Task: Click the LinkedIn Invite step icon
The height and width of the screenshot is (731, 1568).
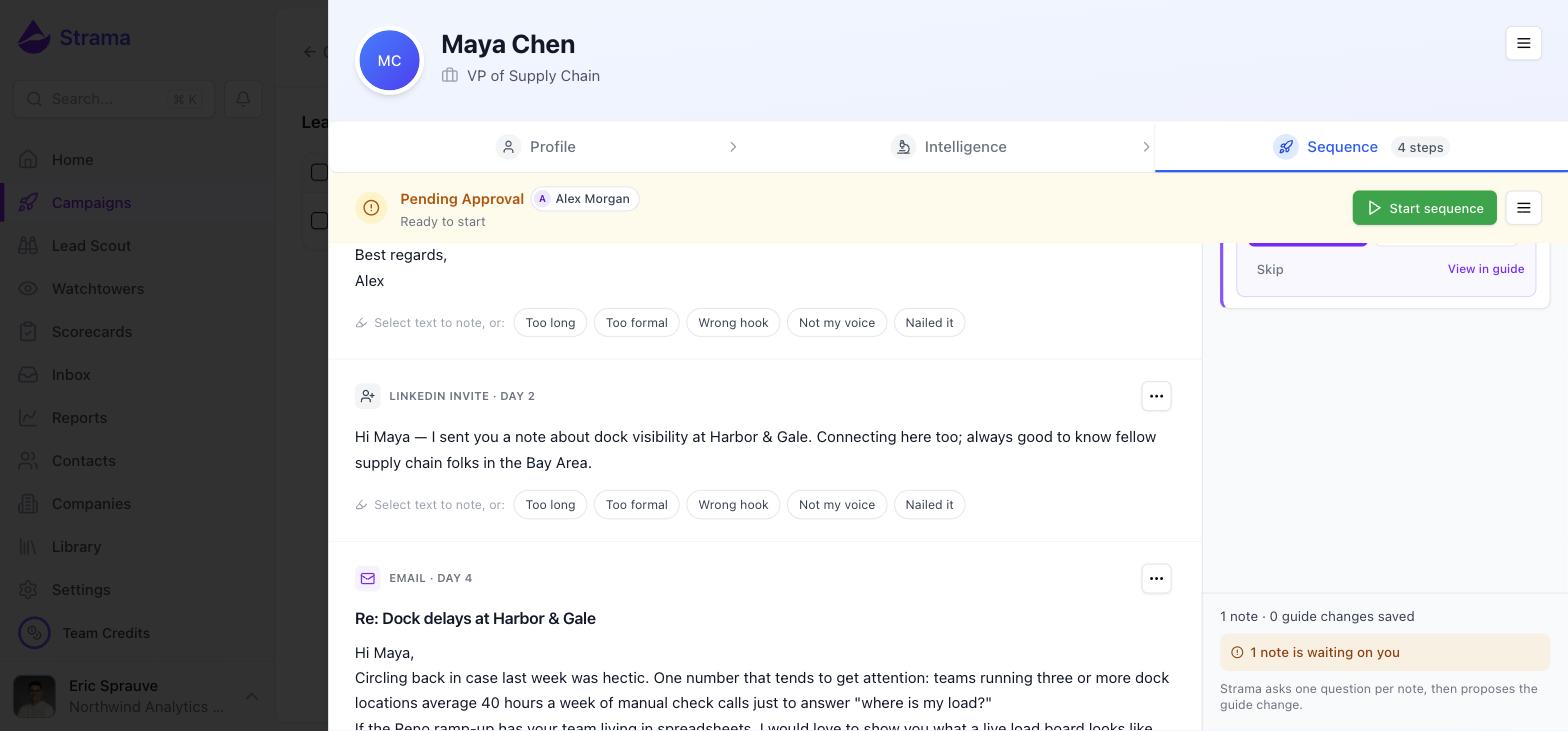Action: coord(367,396)
